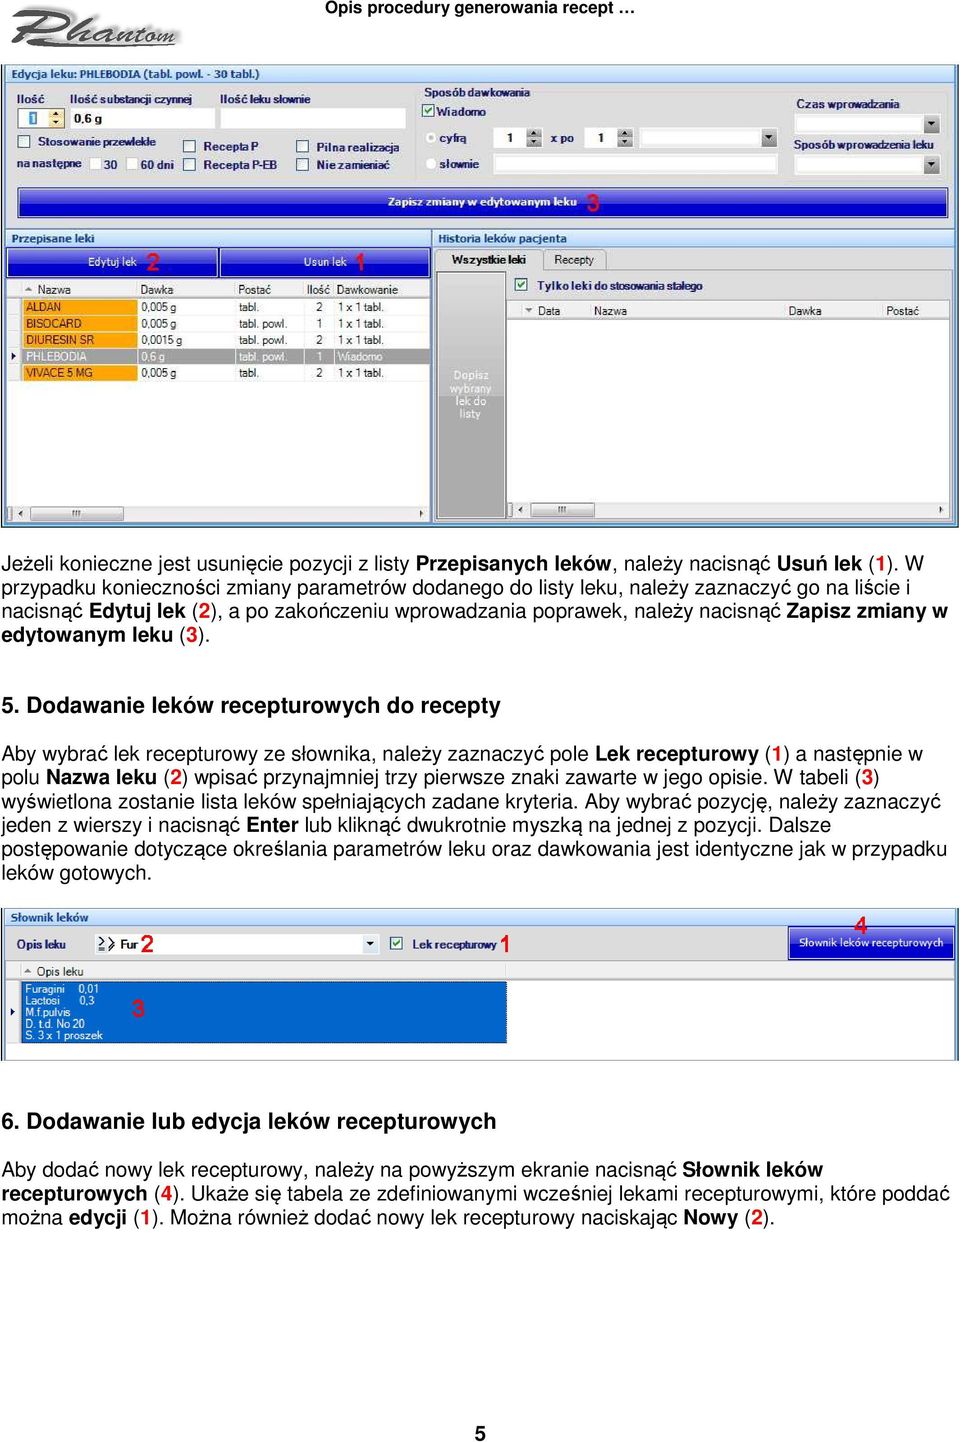Screen dimensions: 960x1442
Task: Click the sort arrow in Data header
Action: tap(528, 311)
